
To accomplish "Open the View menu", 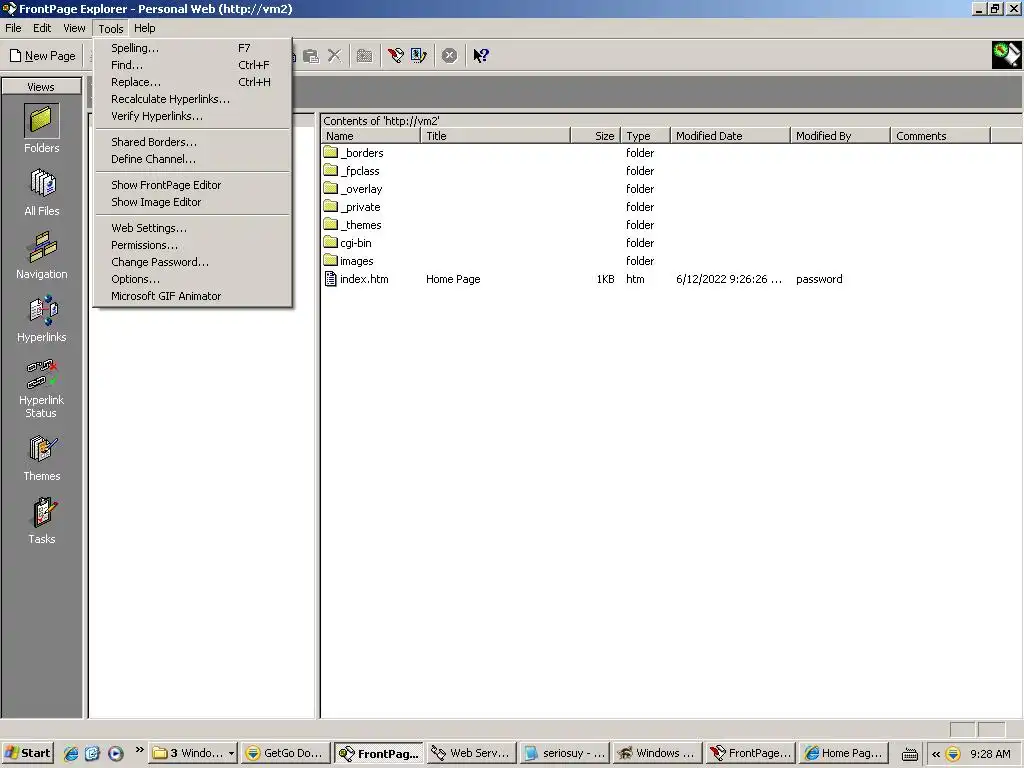I will point(74,28).
